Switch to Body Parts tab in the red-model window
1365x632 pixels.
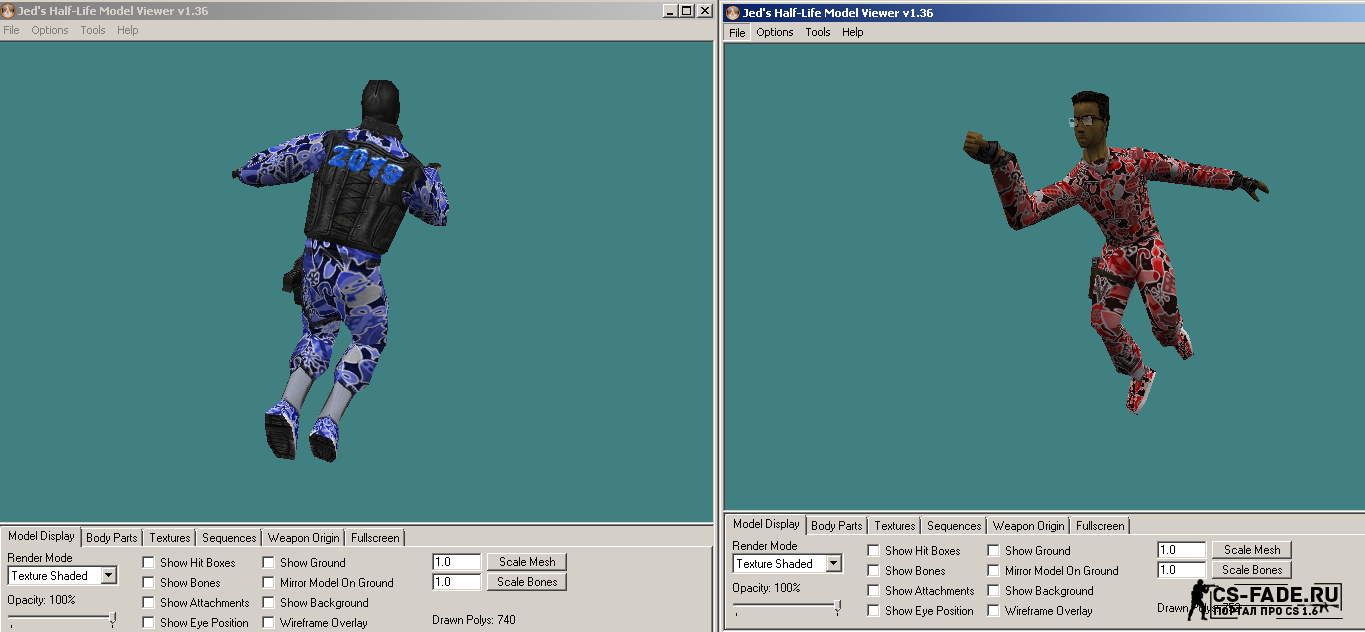pyautogui.click(x=837, y=526)
